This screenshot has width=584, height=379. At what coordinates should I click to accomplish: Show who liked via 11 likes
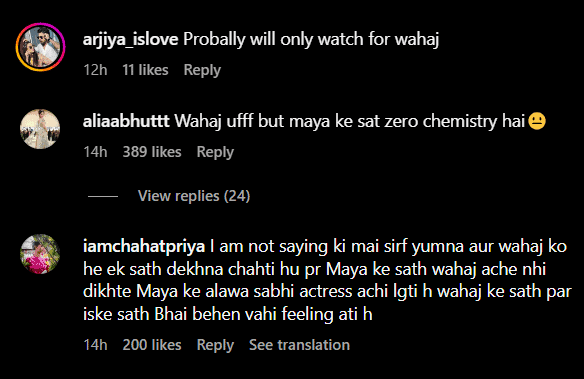145,70
